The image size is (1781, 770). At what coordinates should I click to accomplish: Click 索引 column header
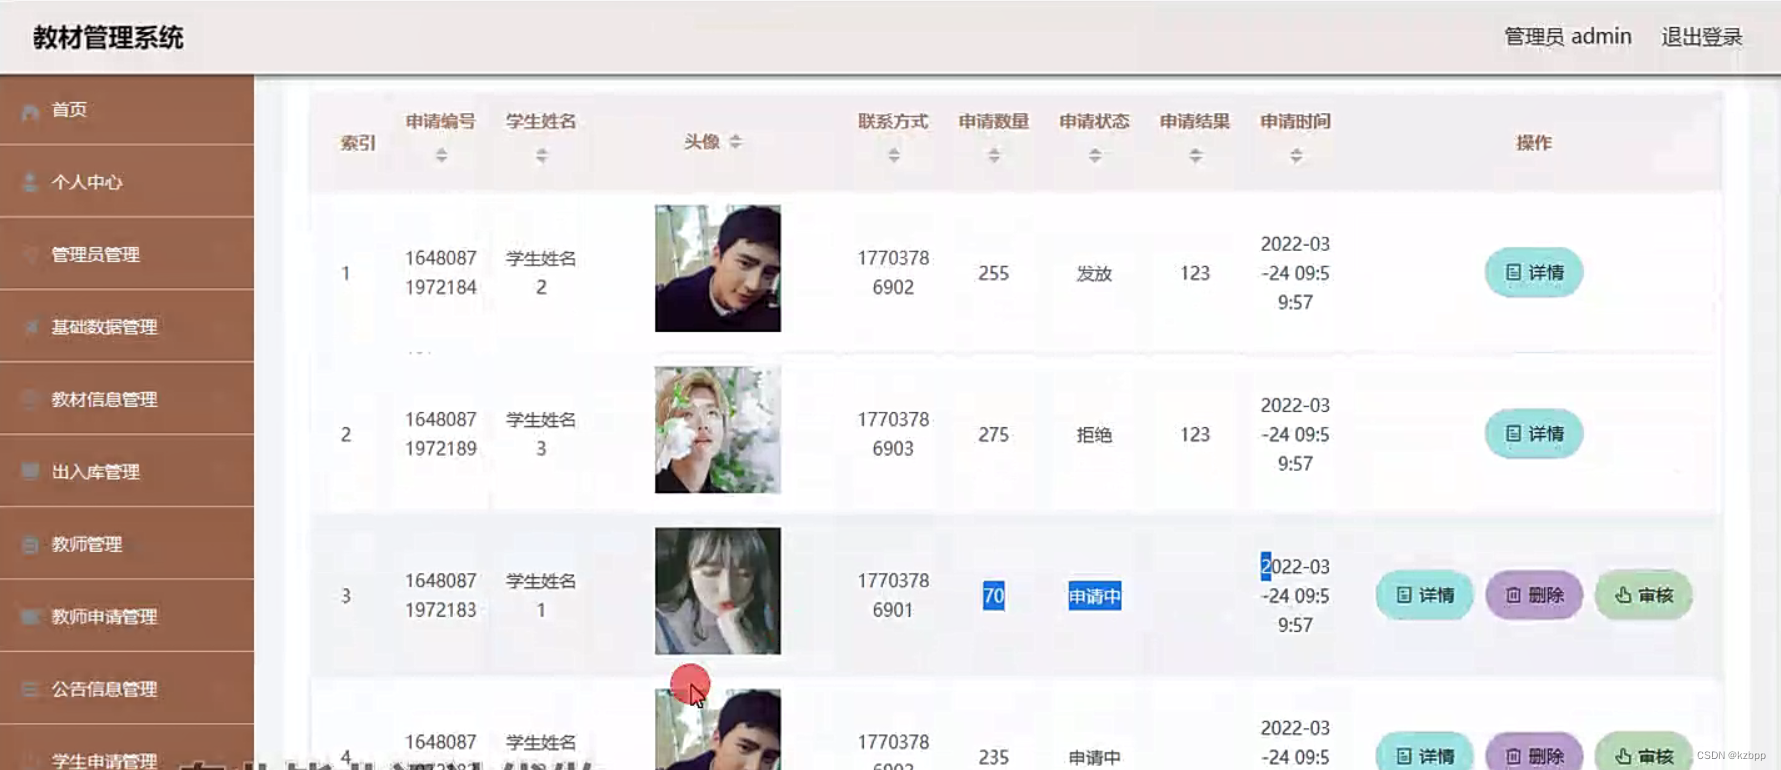358,143
